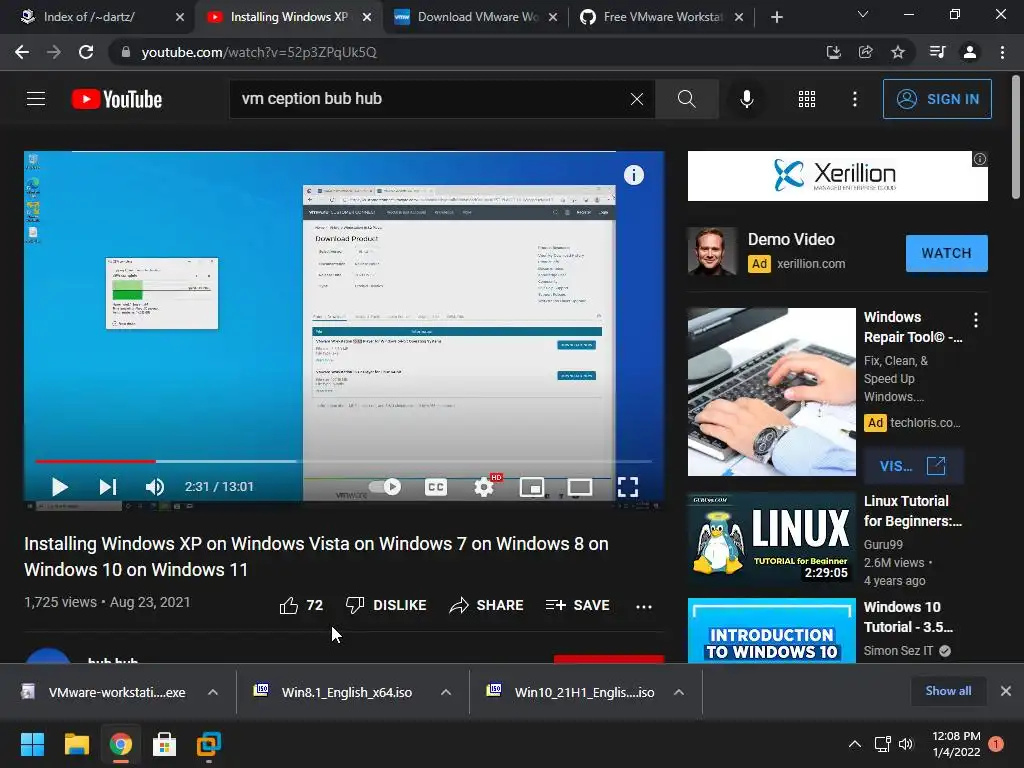Reload the page
Viewport: 1024px width, 768px height.
click(x=86, y=52)
